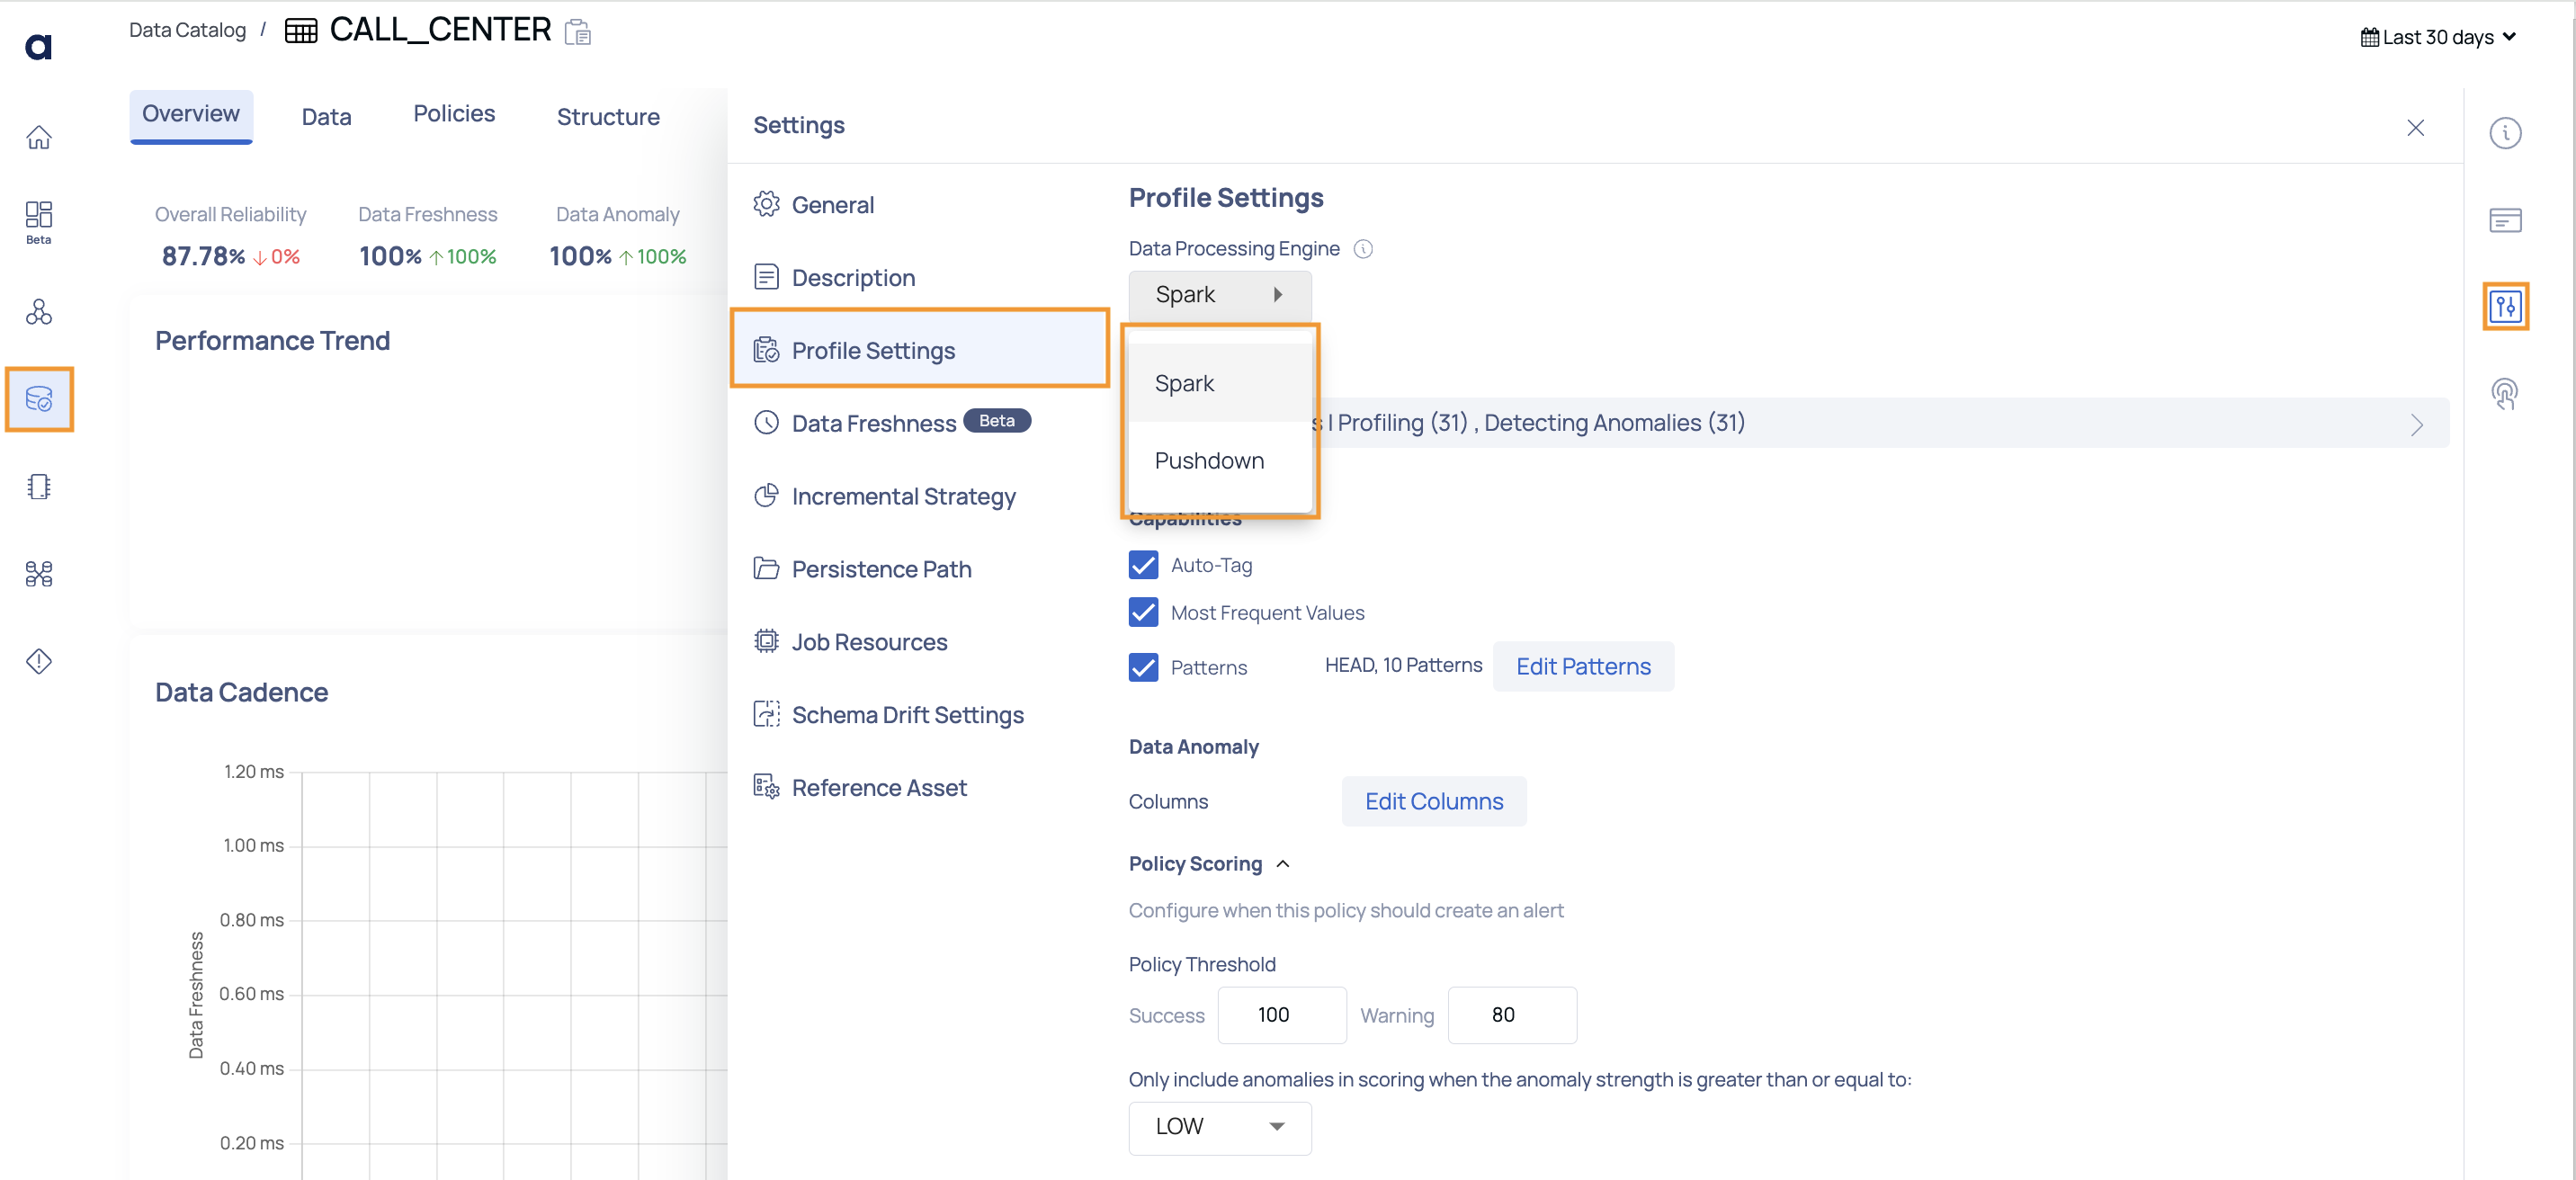The width and height of the screenshot is (2576, 1180).
Task: Switch to the Data tab
Action: [327, 117]
